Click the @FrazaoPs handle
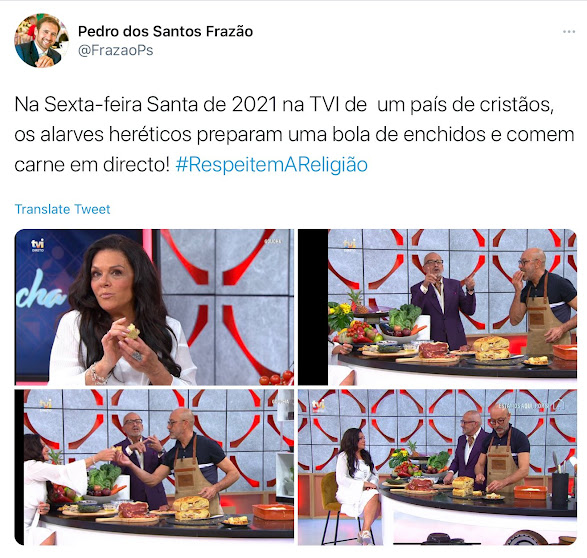 (x=115, y=51)
